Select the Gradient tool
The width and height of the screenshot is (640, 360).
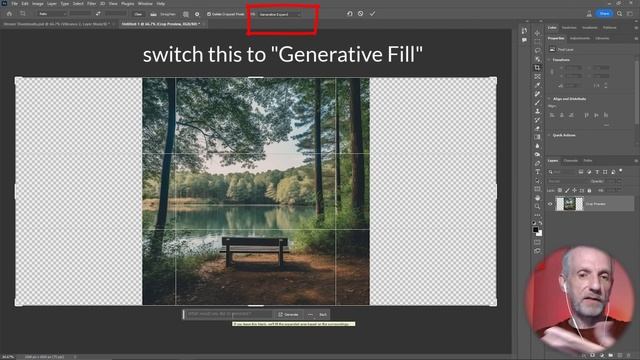tap(537, 137)
